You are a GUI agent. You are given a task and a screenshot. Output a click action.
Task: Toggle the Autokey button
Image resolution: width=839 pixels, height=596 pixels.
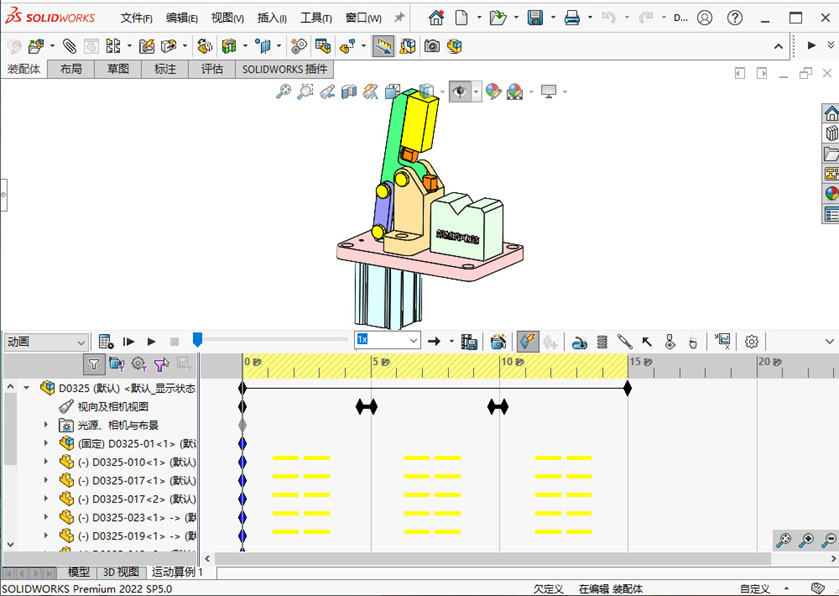coord(527,341)
